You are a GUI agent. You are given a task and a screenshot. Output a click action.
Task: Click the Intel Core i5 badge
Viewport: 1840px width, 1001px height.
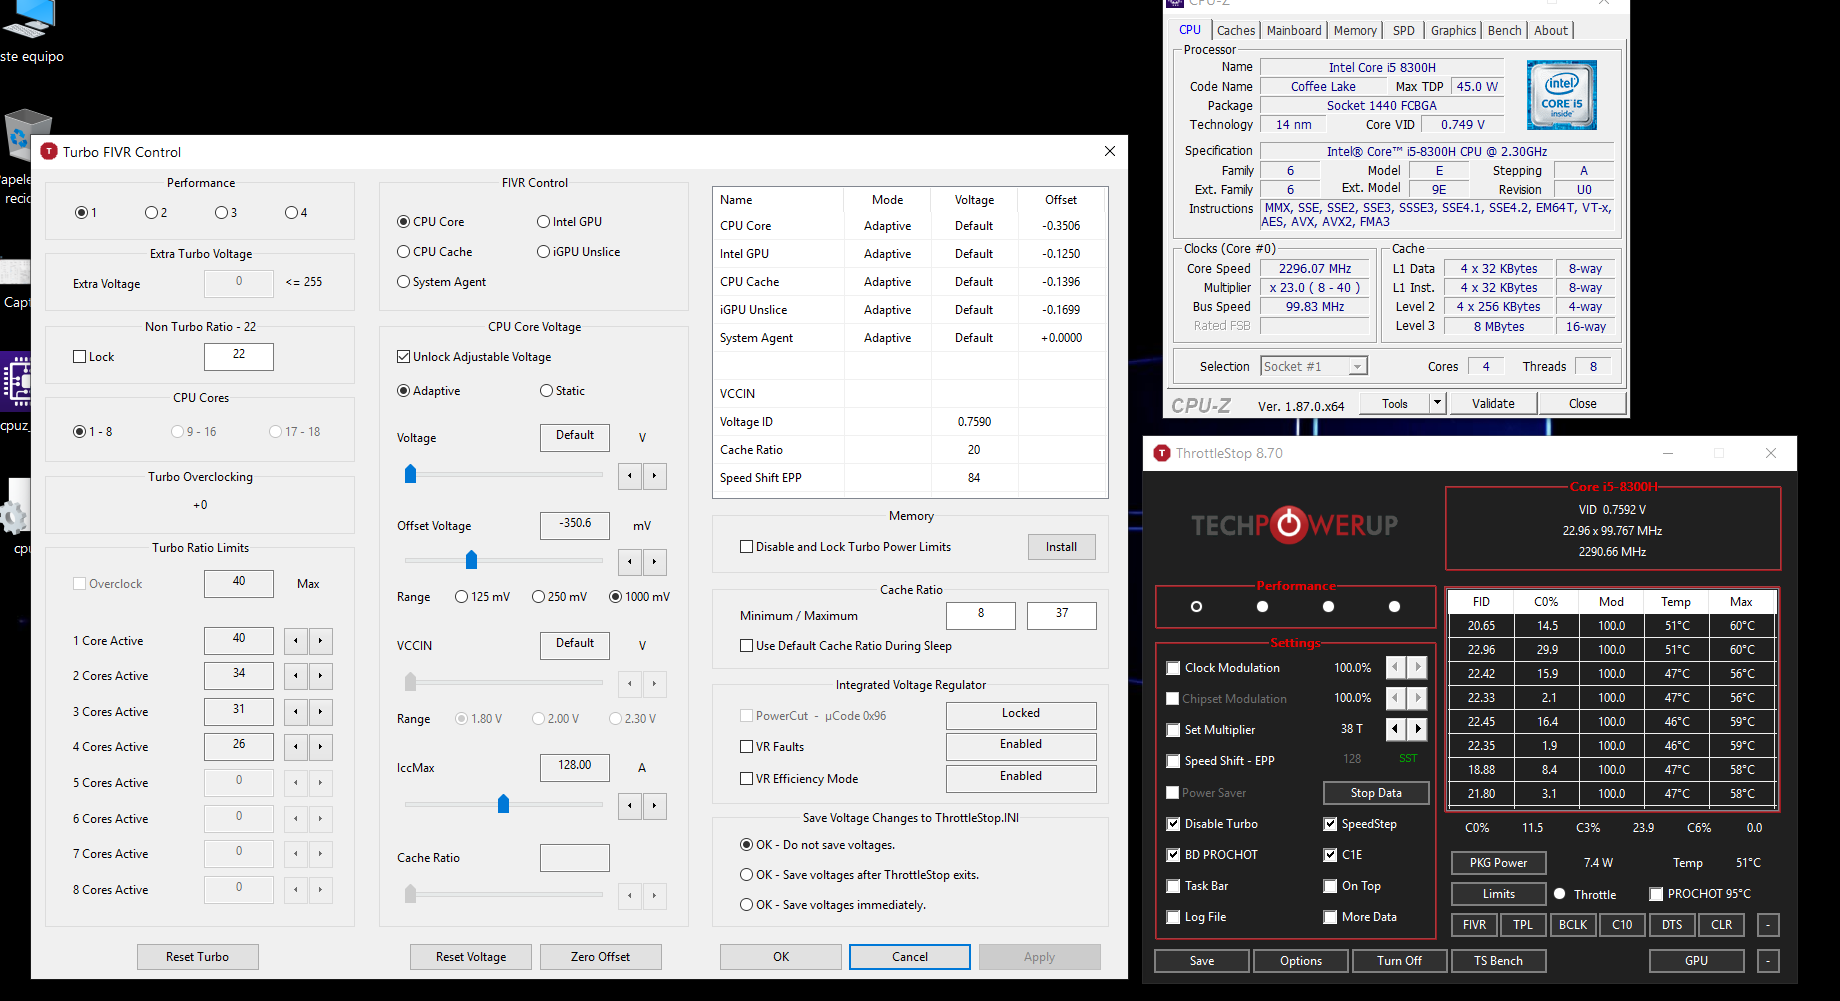tap(1561, 95)
